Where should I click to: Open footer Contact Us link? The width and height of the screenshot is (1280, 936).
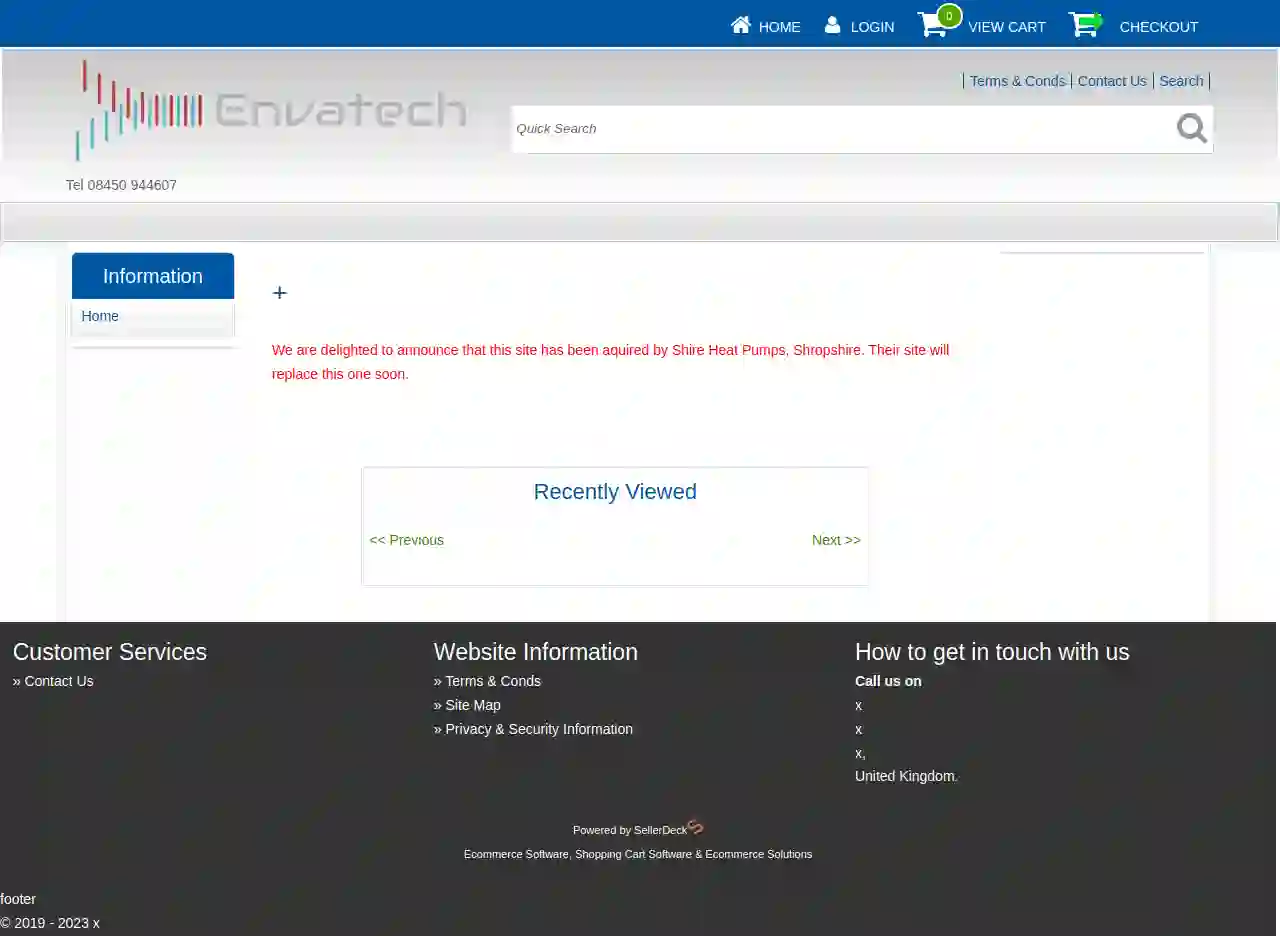tap(59, 681)
